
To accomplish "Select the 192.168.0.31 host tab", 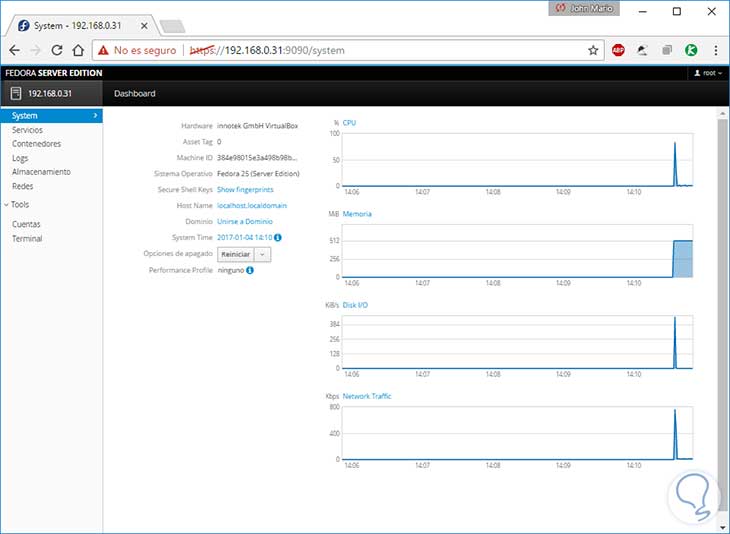I will [x=51, y=93].
